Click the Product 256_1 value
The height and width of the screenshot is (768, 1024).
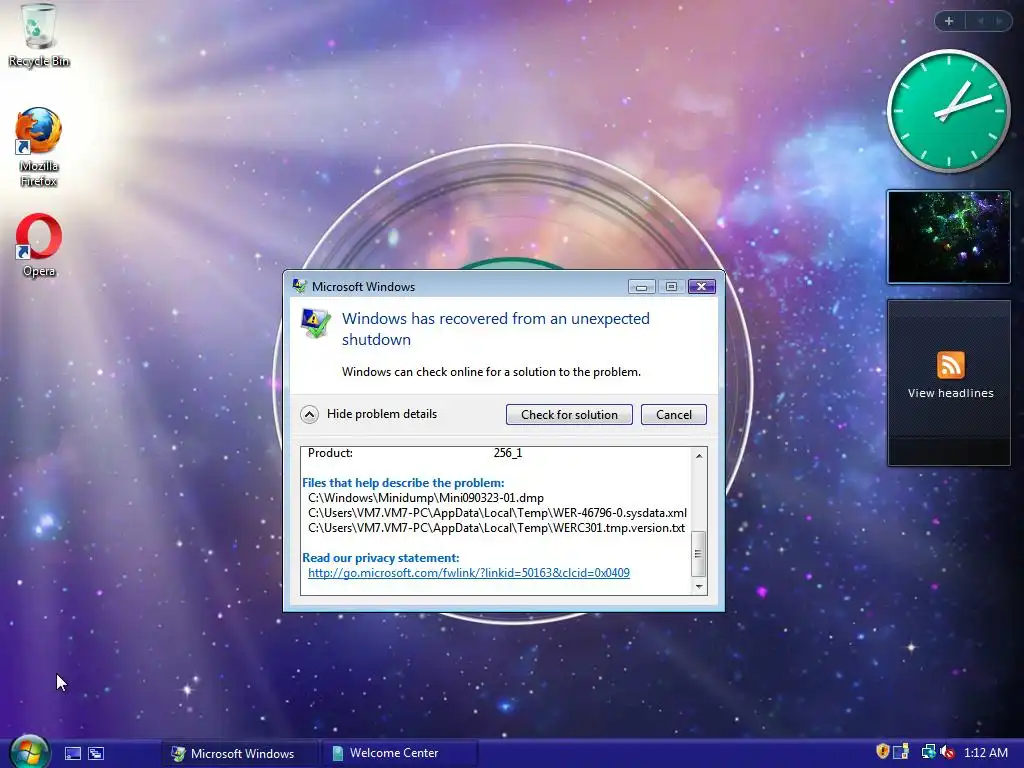tap(507, 453)
